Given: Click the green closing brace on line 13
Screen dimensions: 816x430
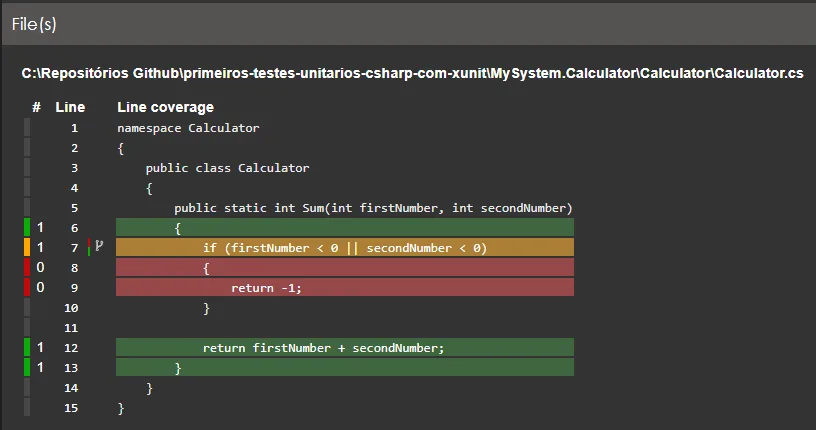Looking at the screenshot, I should 178,369.
